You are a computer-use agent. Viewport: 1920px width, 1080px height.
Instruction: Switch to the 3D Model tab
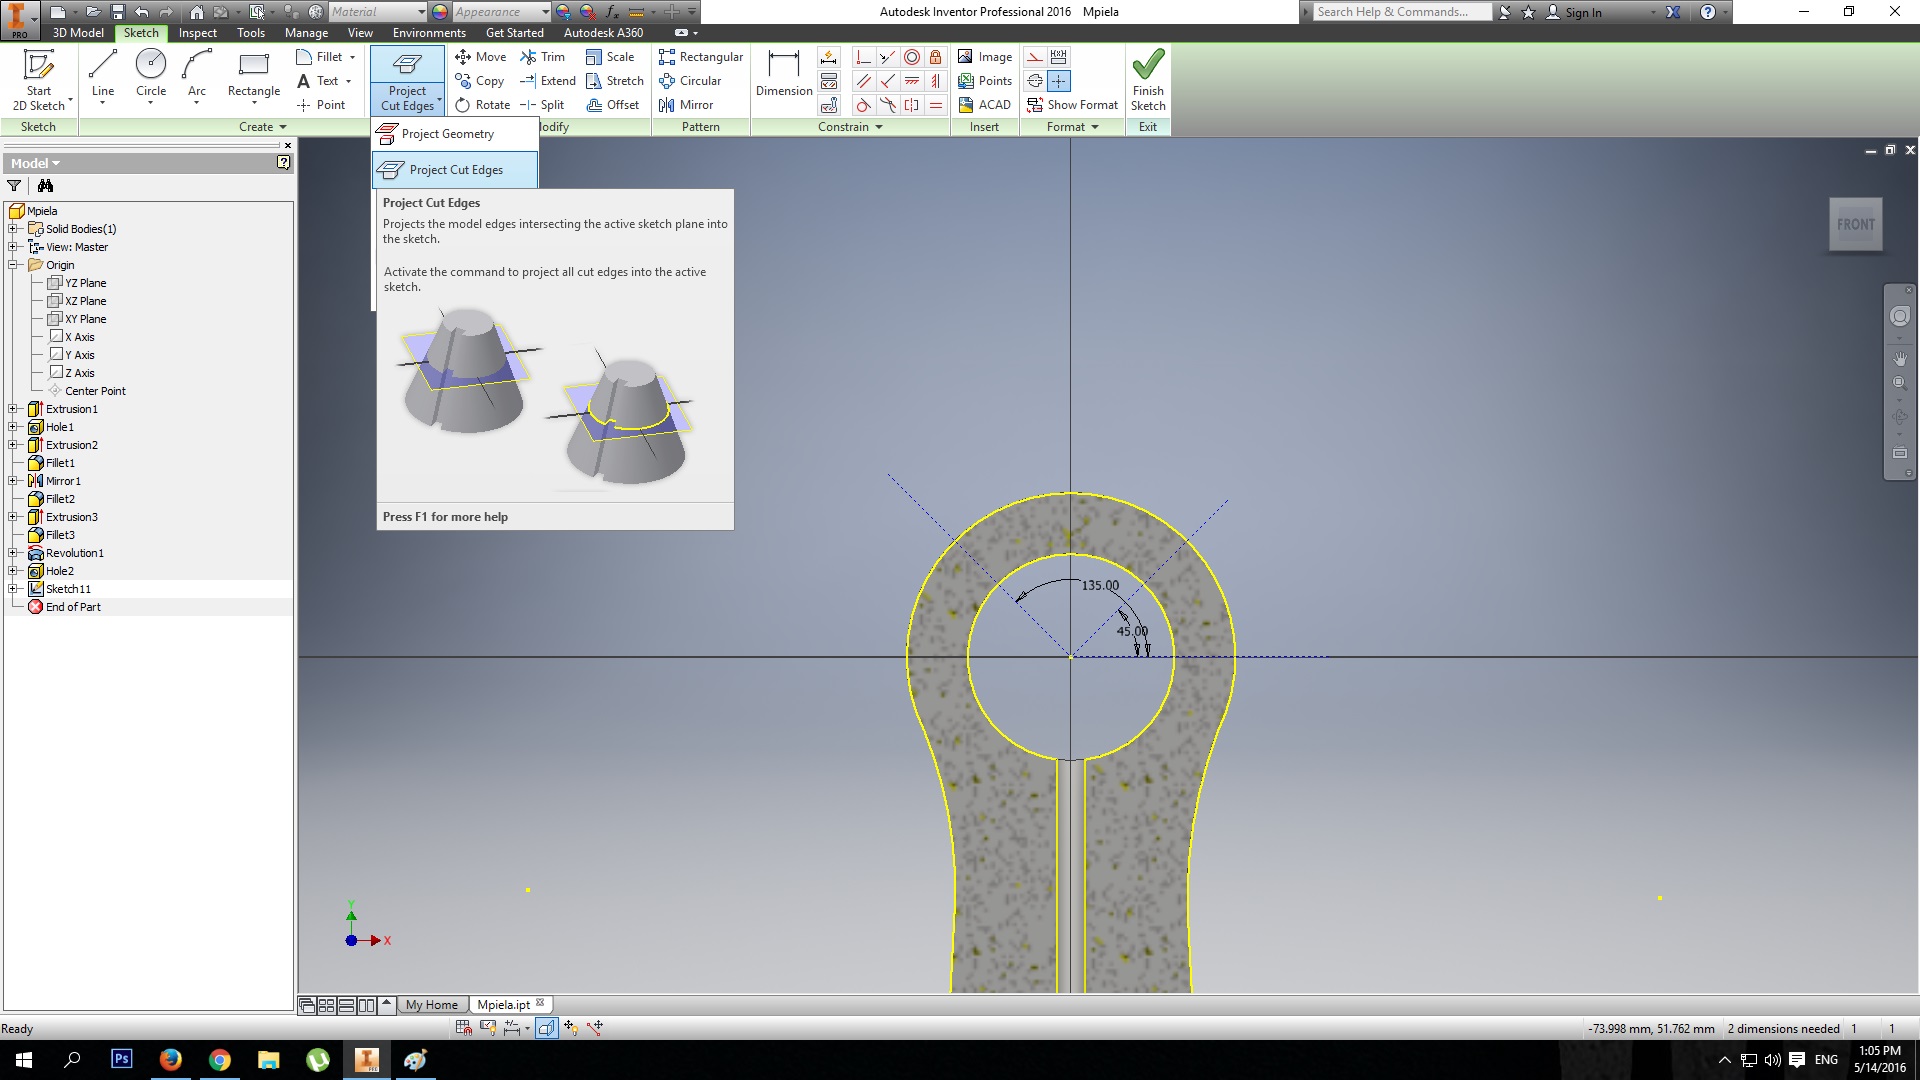tap(78, 33)
